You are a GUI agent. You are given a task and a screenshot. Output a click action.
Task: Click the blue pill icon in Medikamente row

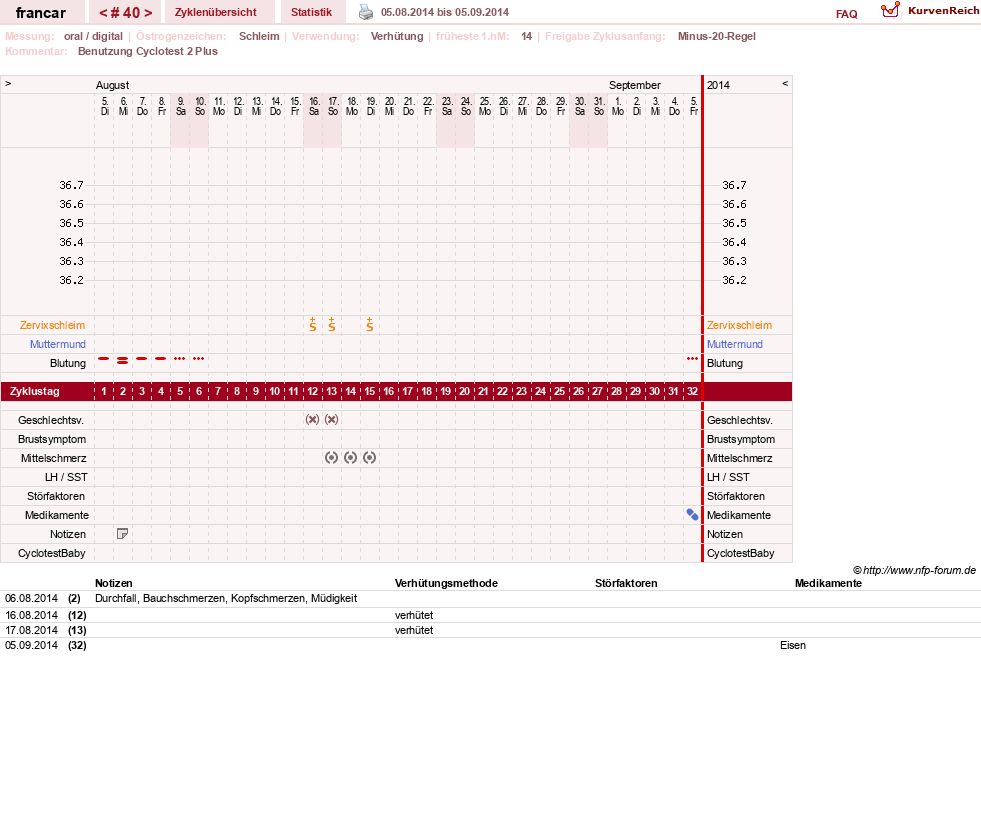click(692, 514)
